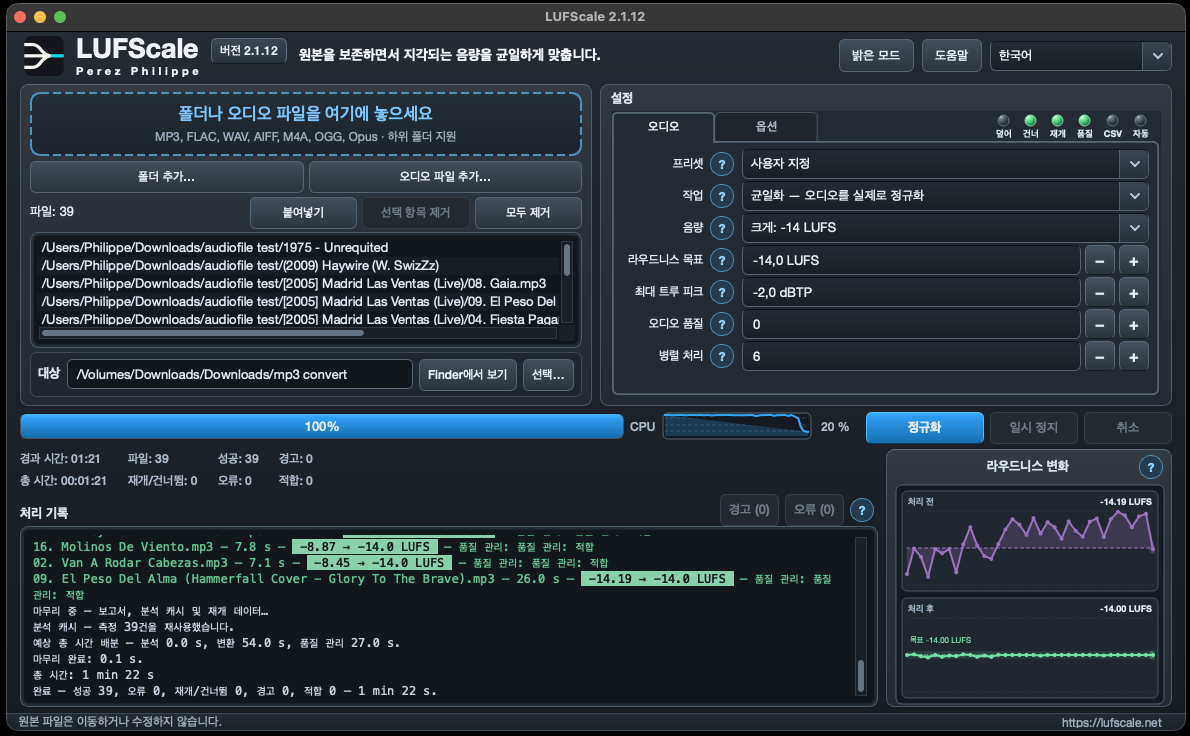Click the 처리 전 loudness chart
This screenshot has width=1190, height=736.
tap(1029, 540)
